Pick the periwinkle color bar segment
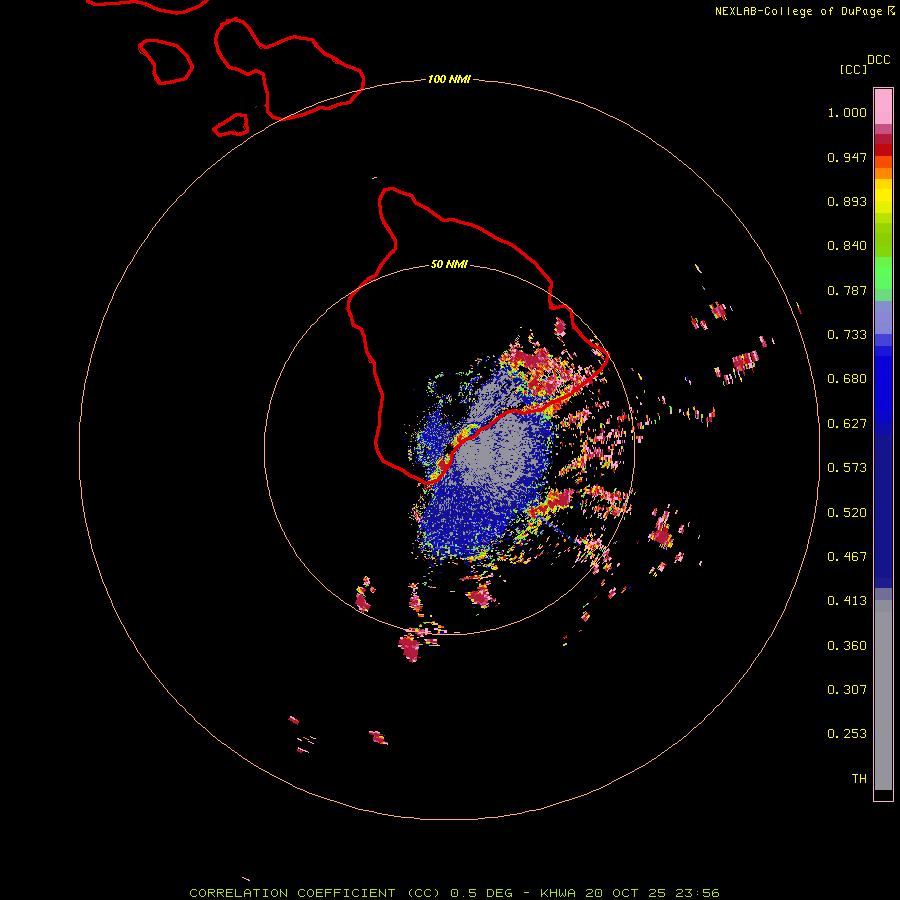This screenshot has height=900, width=900. pos(883,317)
